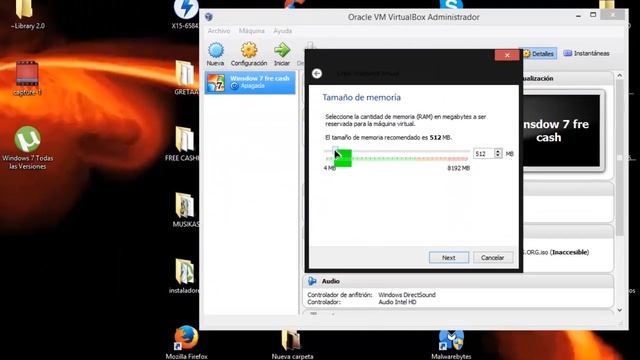Open the Ayuda menu
640x360 pixels.
click(282, 31)
